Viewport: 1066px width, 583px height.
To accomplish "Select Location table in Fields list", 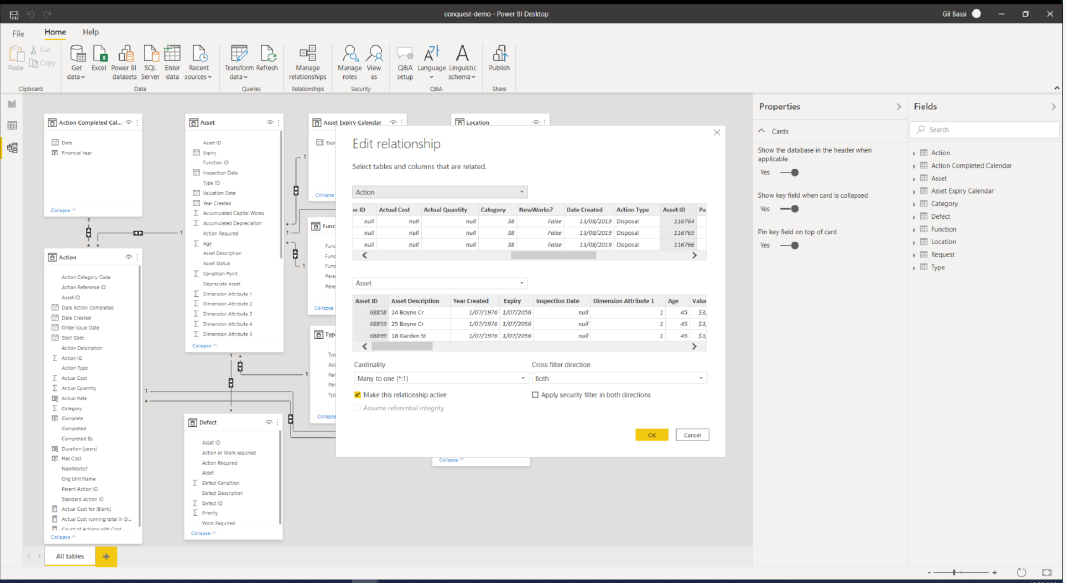I will click(x=944, y=242).
